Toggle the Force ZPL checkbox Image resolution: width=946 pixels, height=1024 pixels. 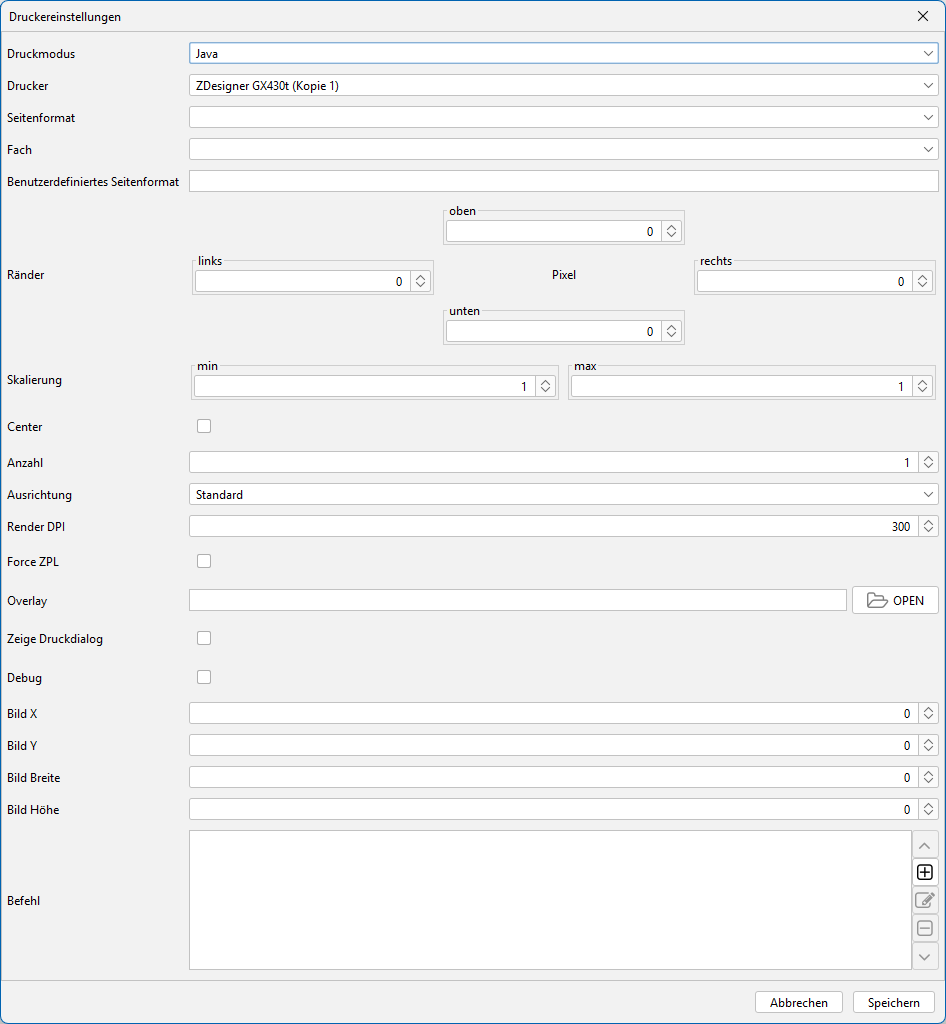[x=204, y=561]
